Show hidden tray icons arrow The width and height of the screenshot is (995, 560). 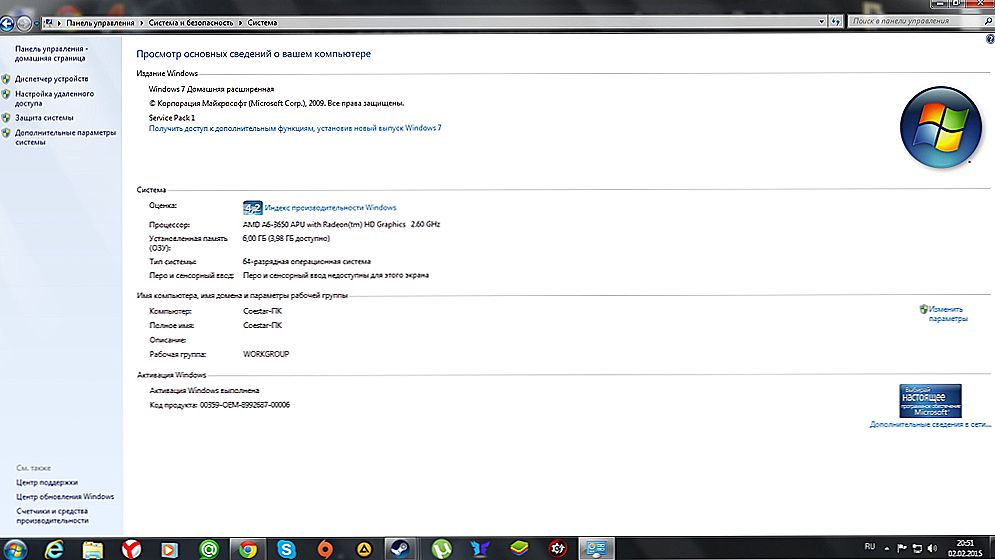(x=886, y=549)
